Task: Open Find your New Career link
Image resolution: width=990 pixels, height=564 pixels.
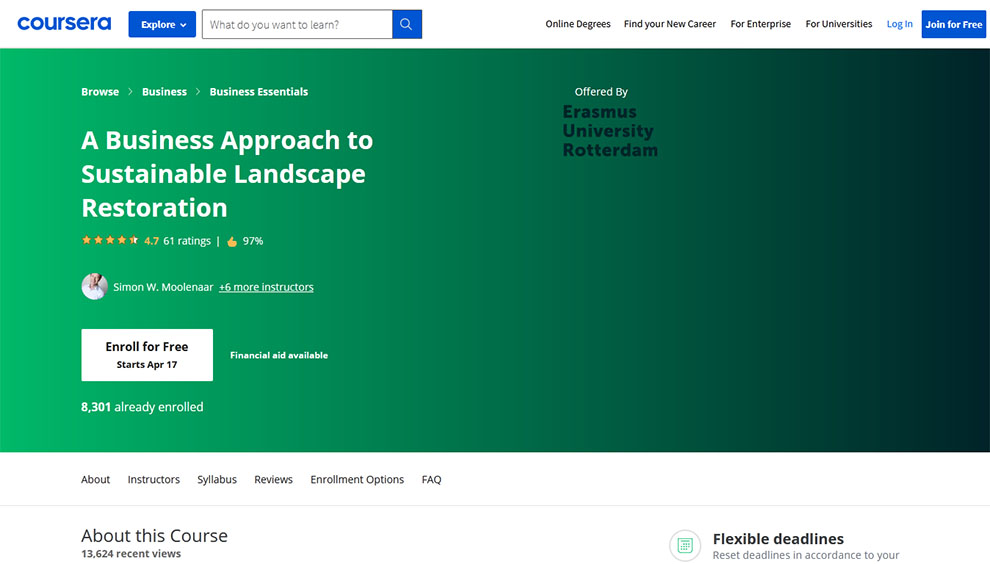Action: pyautogui.click(x=669, y=24)
